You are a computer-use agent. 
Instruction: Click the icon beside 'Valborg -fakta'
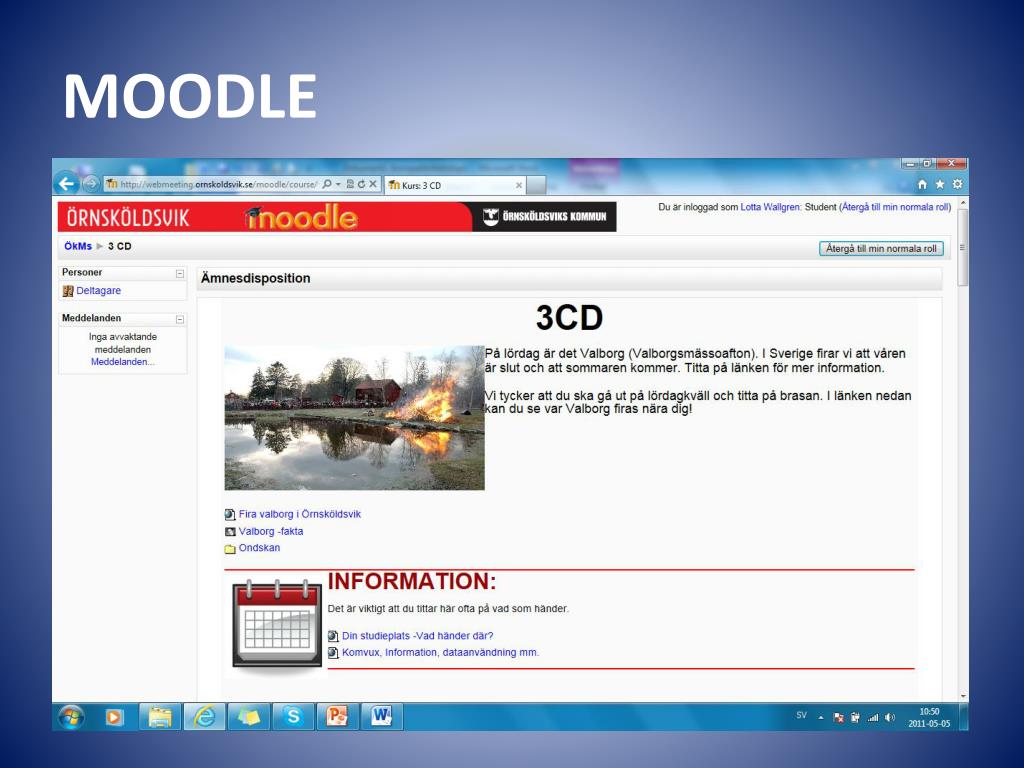click(x=230, y=532)
